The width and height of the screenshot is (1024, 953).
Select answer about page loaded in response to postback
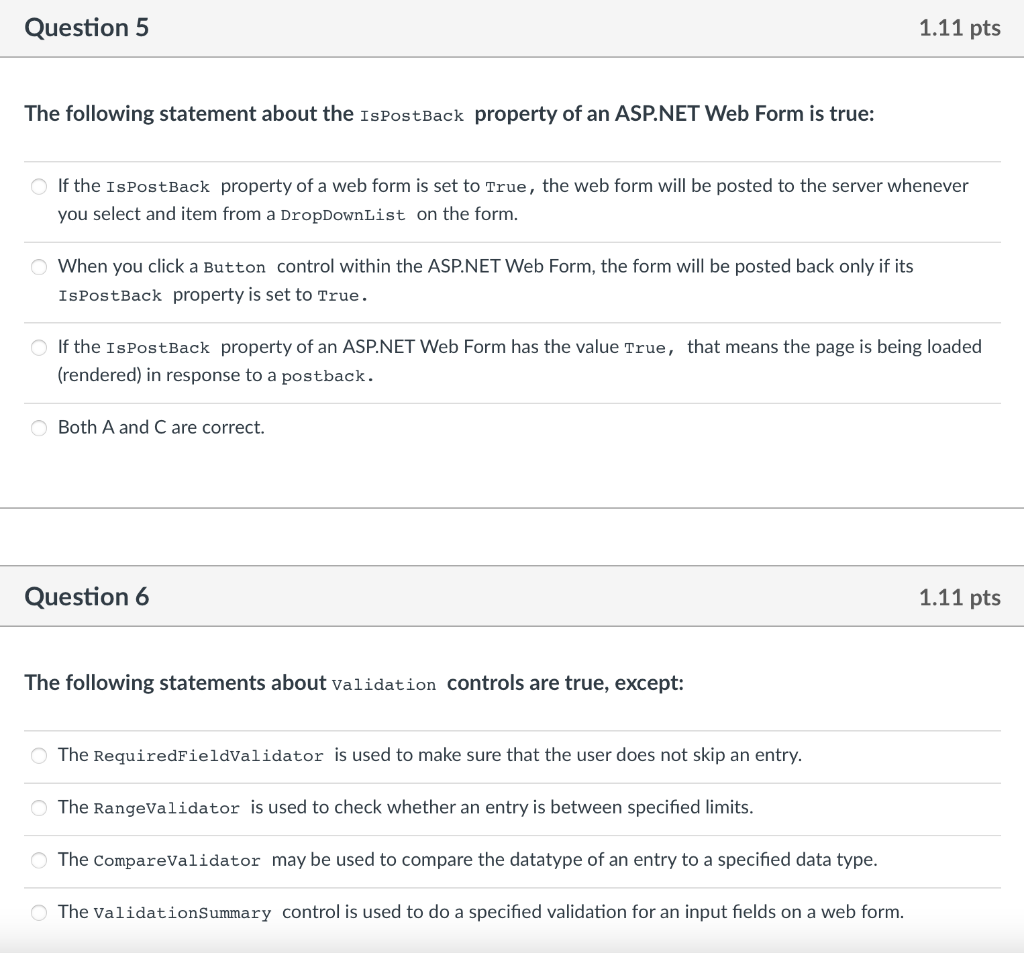tap(38, 347)
